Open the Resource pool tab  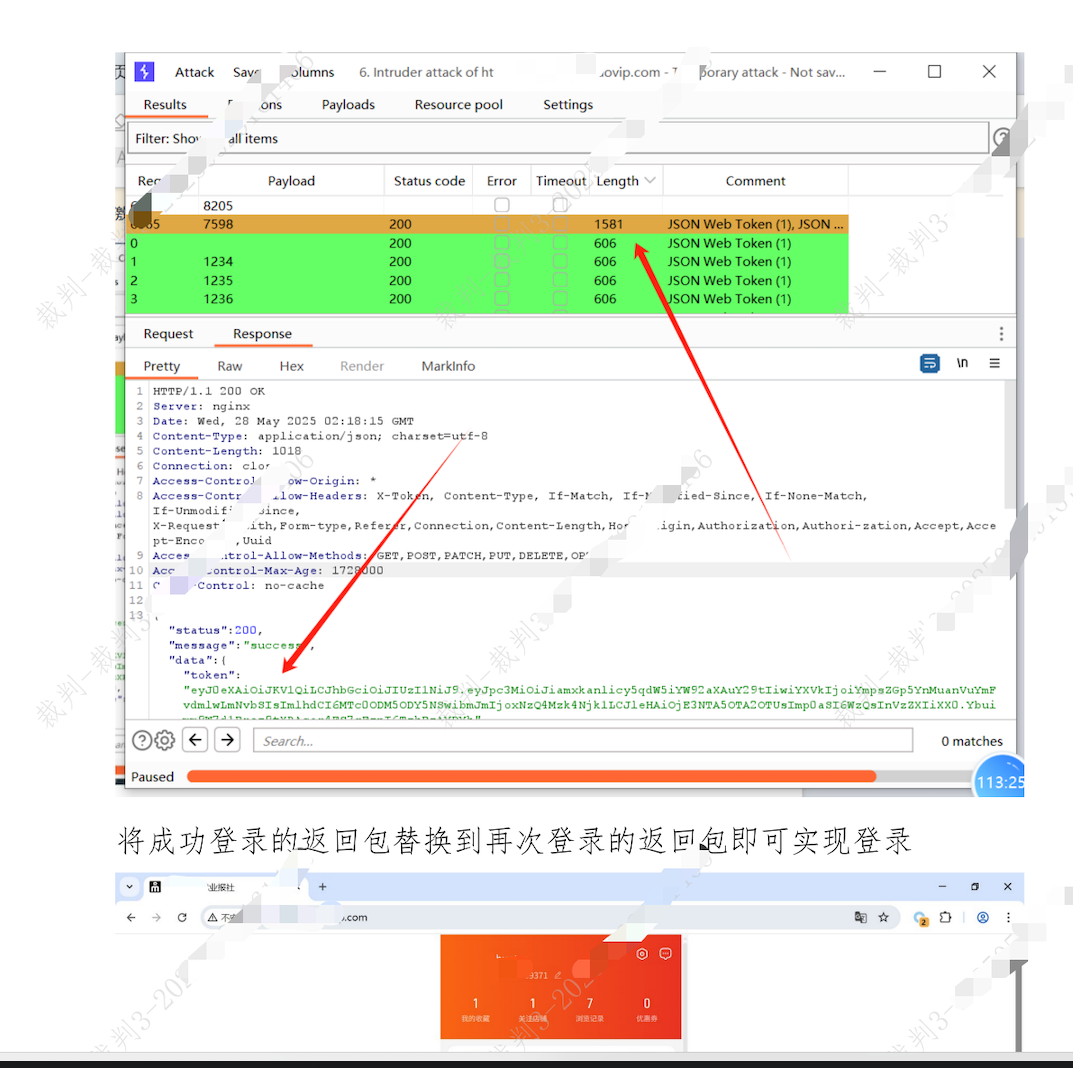458,105
